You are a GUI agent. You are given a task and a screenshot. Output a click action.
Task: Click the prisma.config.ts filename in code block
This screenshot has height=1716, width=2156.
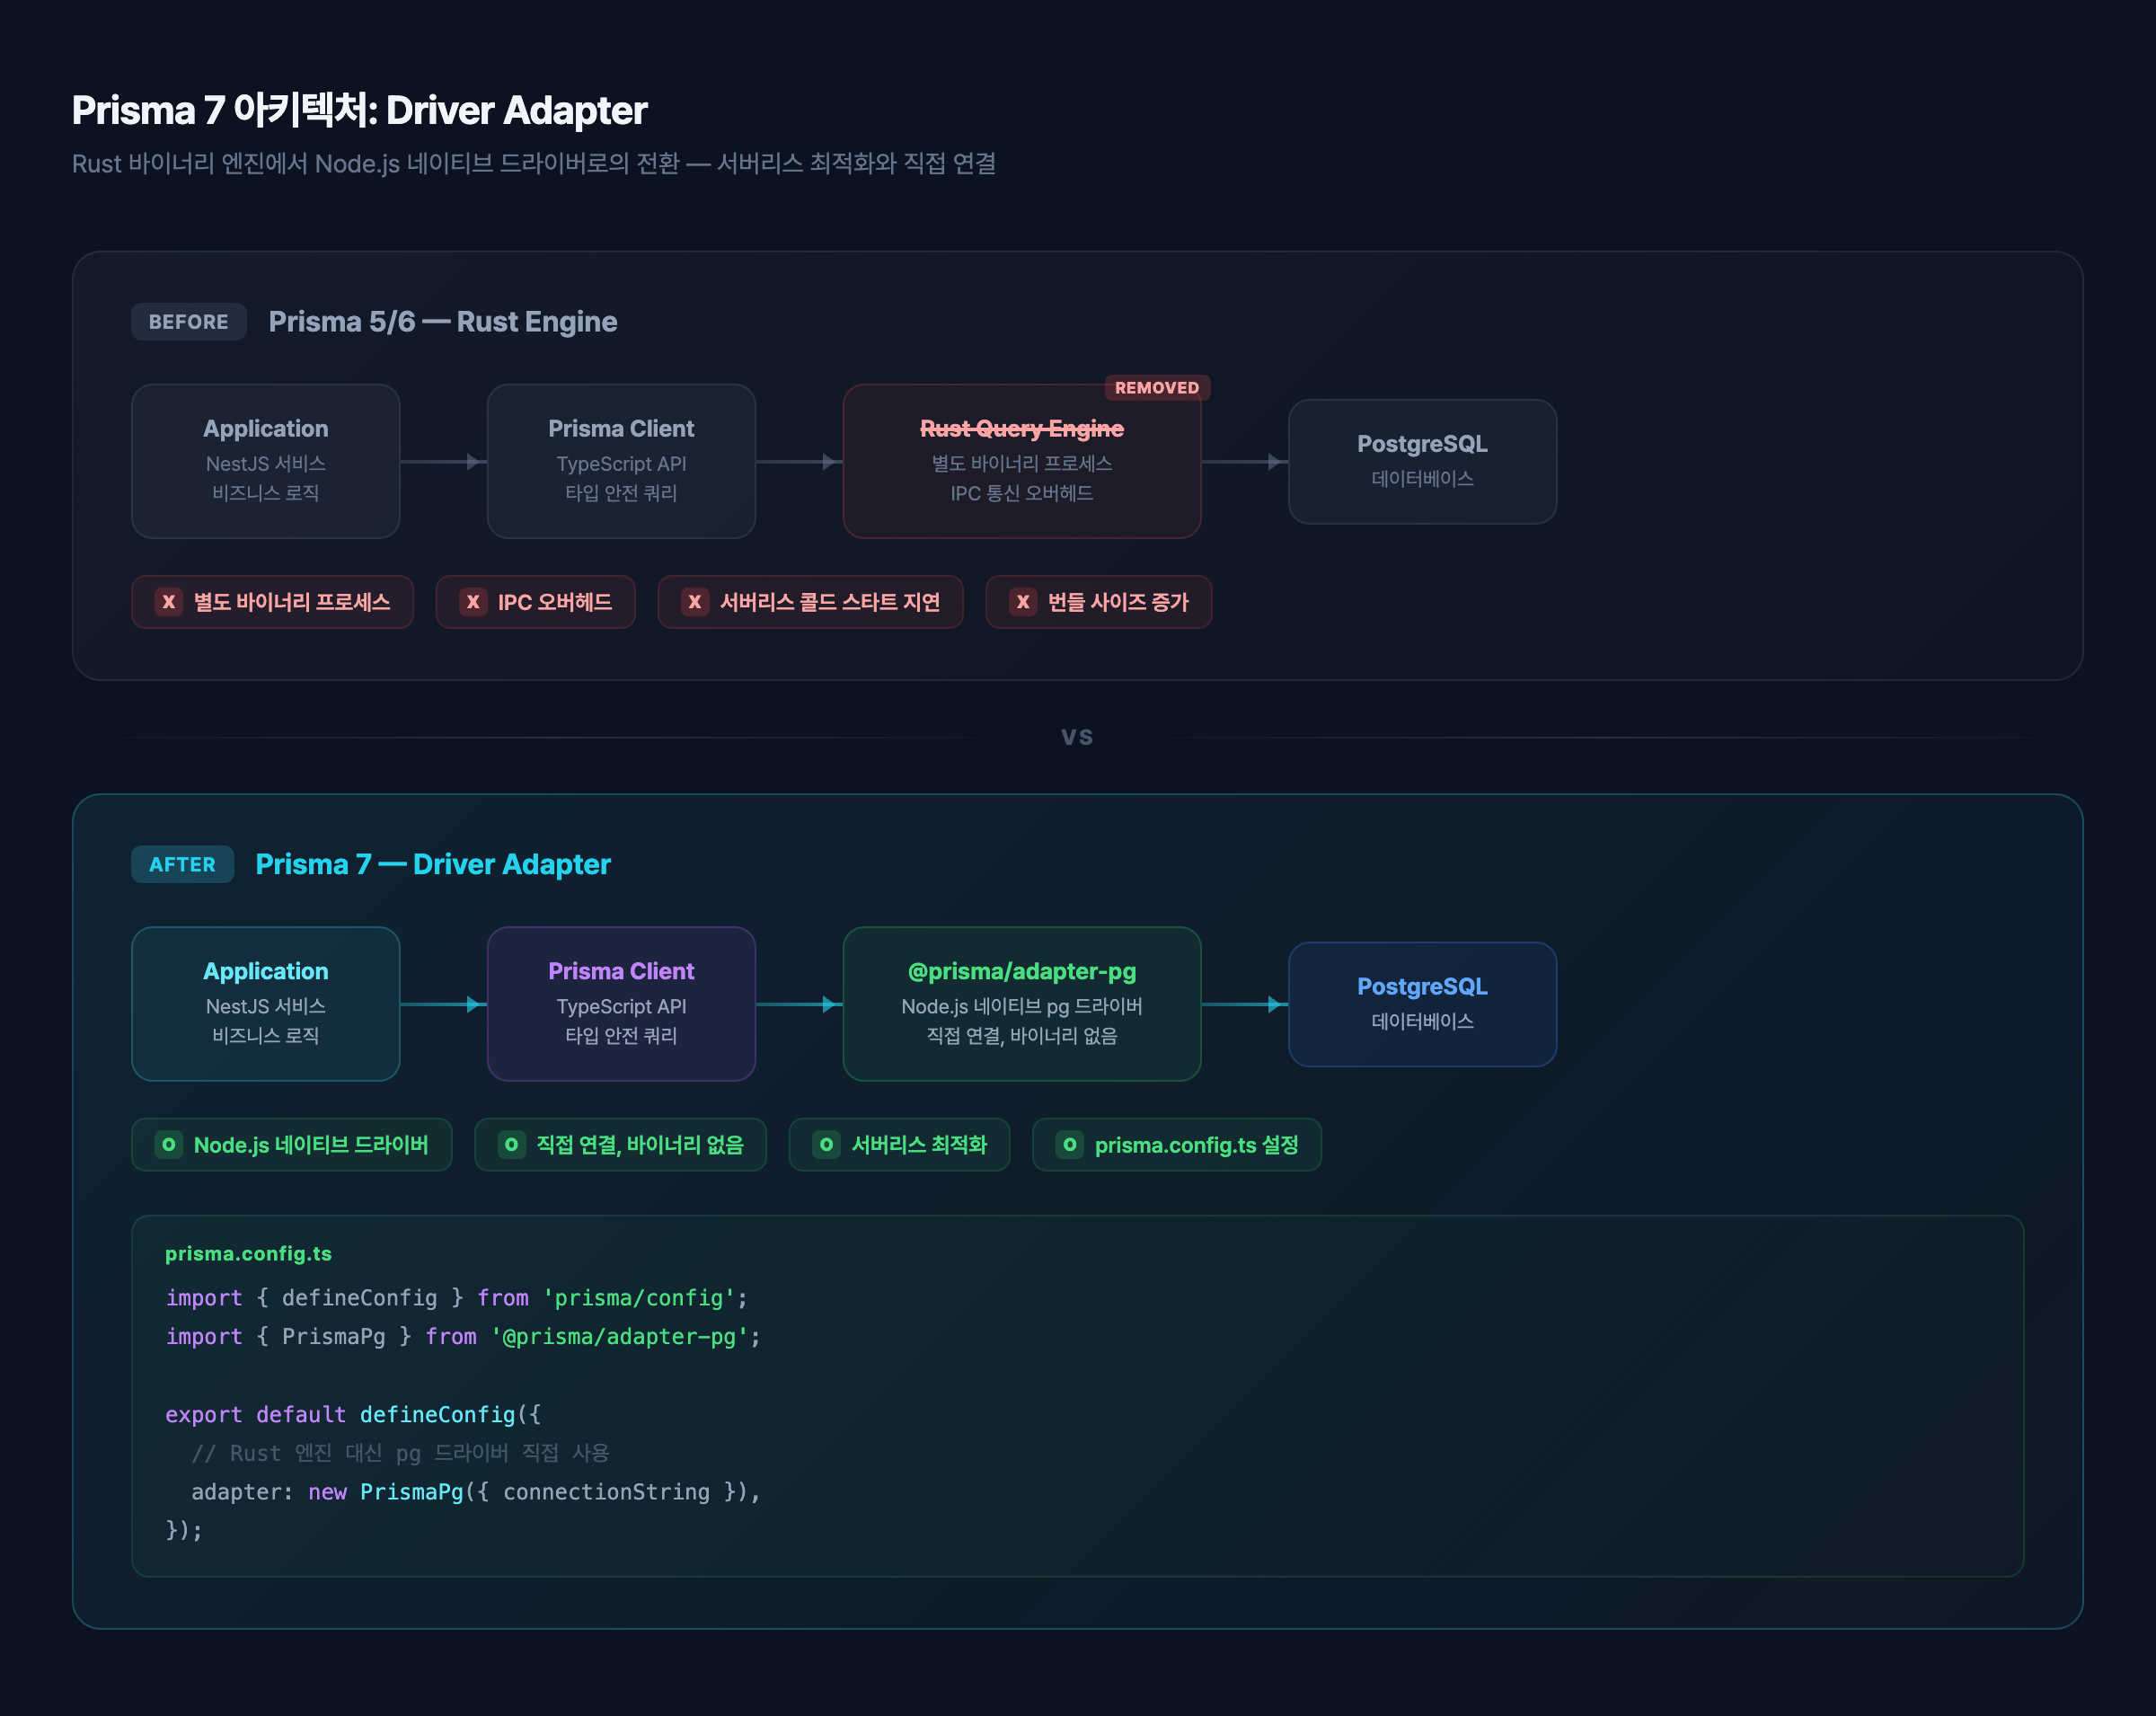pyautogui.click(x=248, y=1254)
